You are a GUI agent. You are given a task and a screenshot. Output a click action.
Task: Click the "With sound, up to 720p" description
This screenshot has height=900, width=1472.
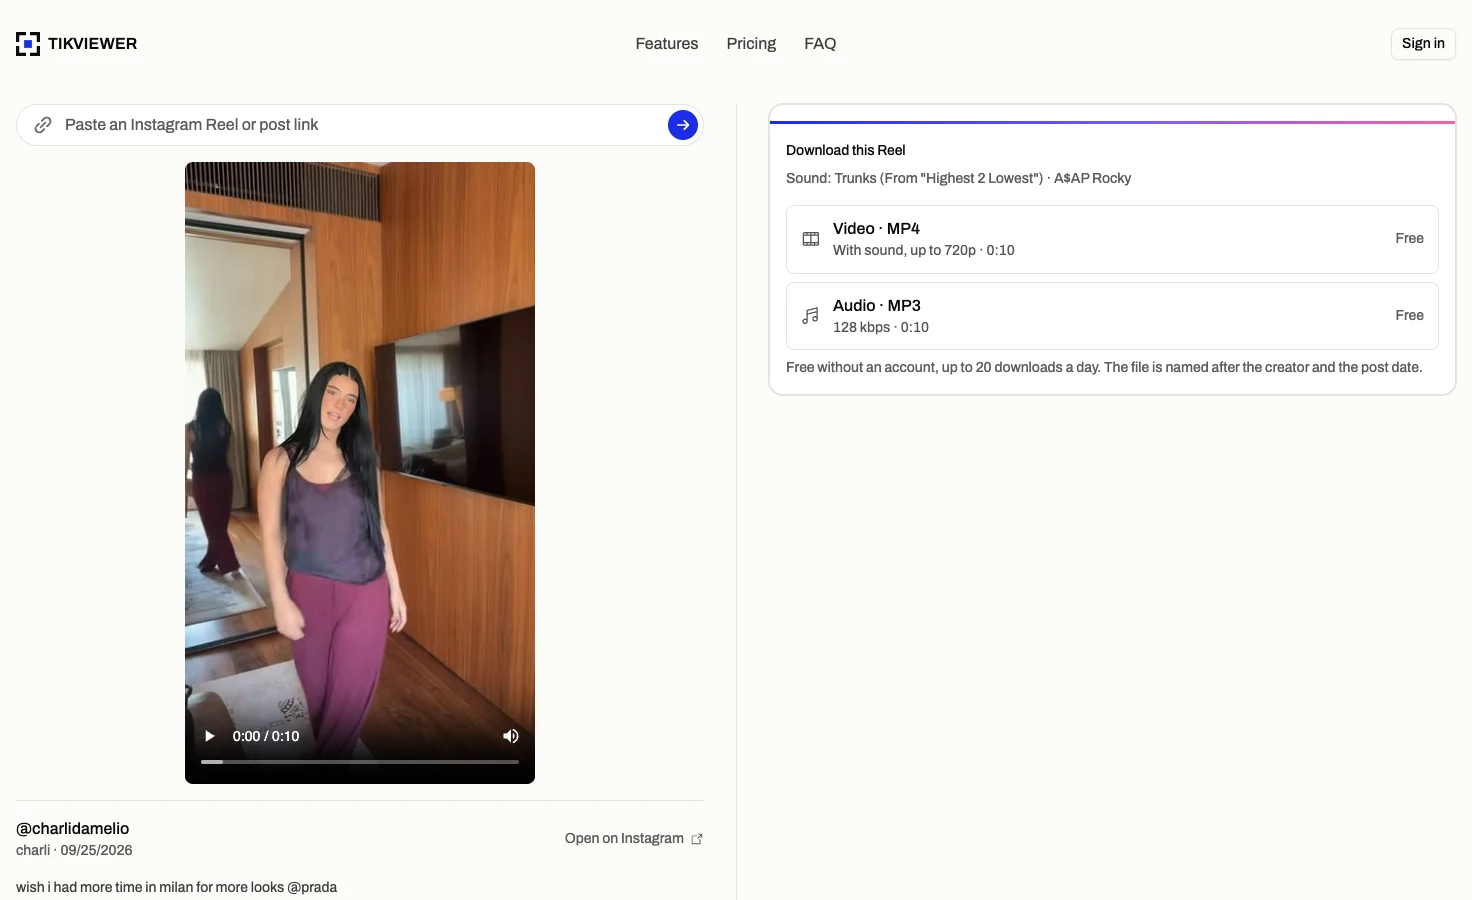click(x=924, y=251)
